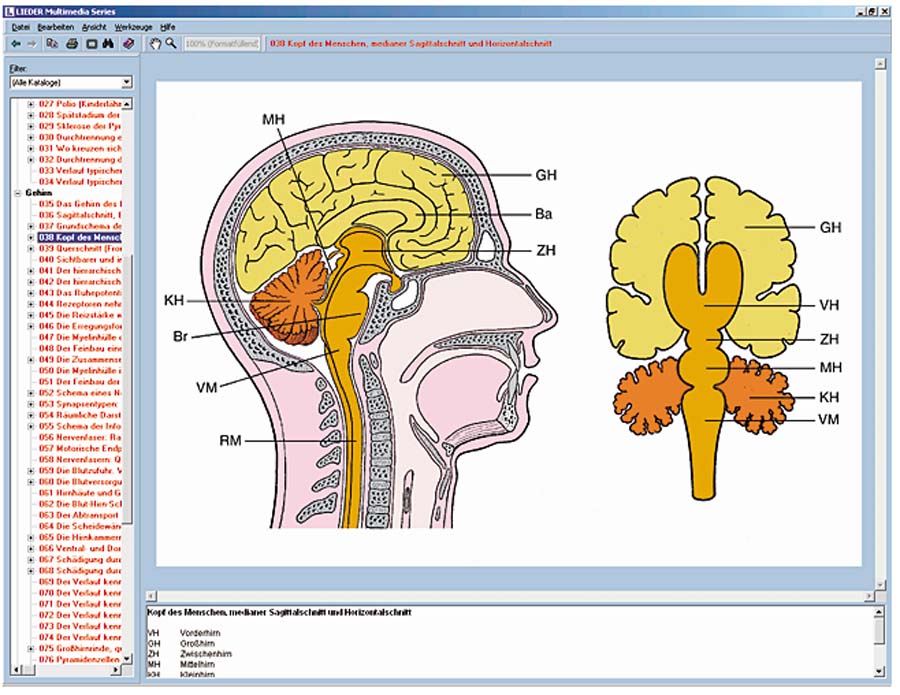
Task: Open the Ansicht menu
Action: (x=95, y=27)
